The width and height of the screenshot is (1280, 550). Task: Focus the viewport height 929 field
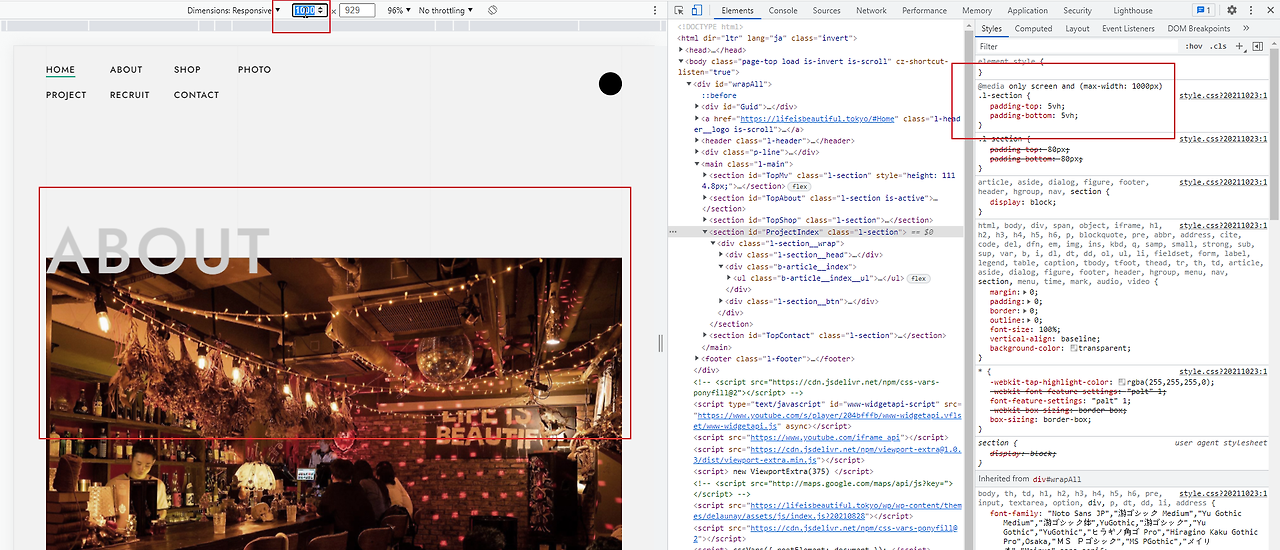357,10
